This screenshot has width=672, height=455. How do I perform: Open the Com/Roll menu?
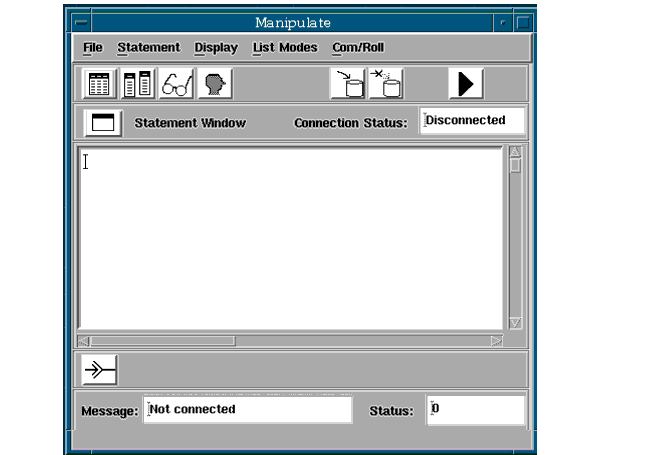coord(358,47)
